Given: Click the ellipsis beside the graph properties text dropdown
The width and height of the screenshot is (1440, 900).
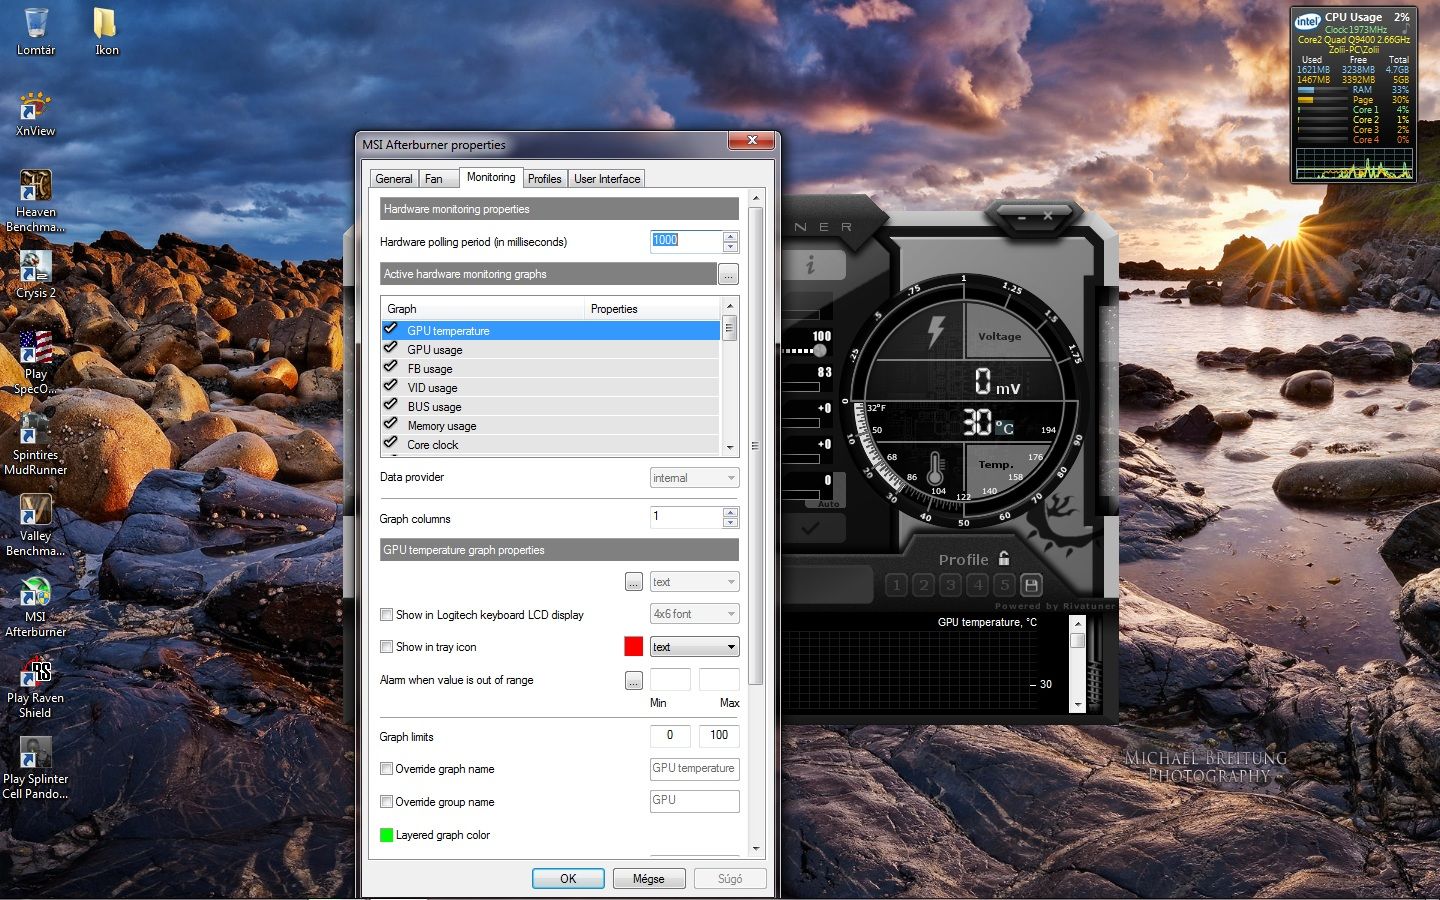Looking at the screenshot, I should [x=634, y=582].
